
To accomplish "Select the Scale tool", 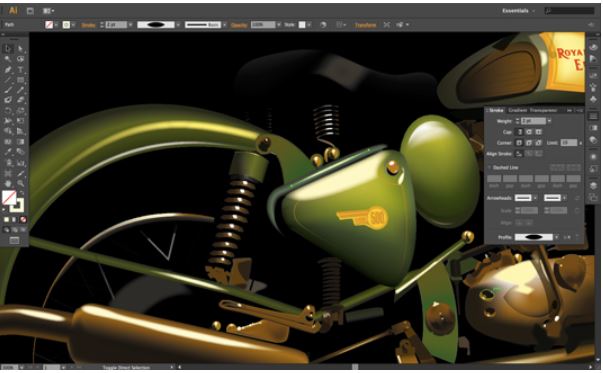I will [x=20, y=111].
